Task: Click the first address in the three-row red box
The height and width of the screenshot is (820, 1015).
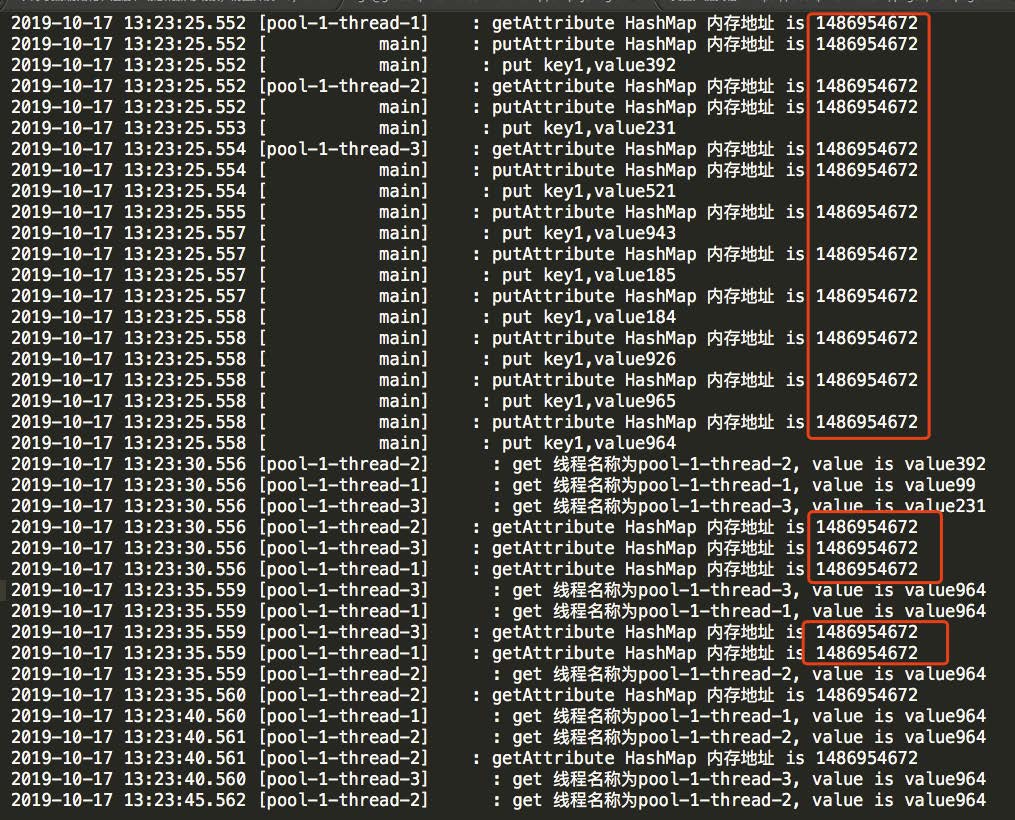Action: point(866,527)
